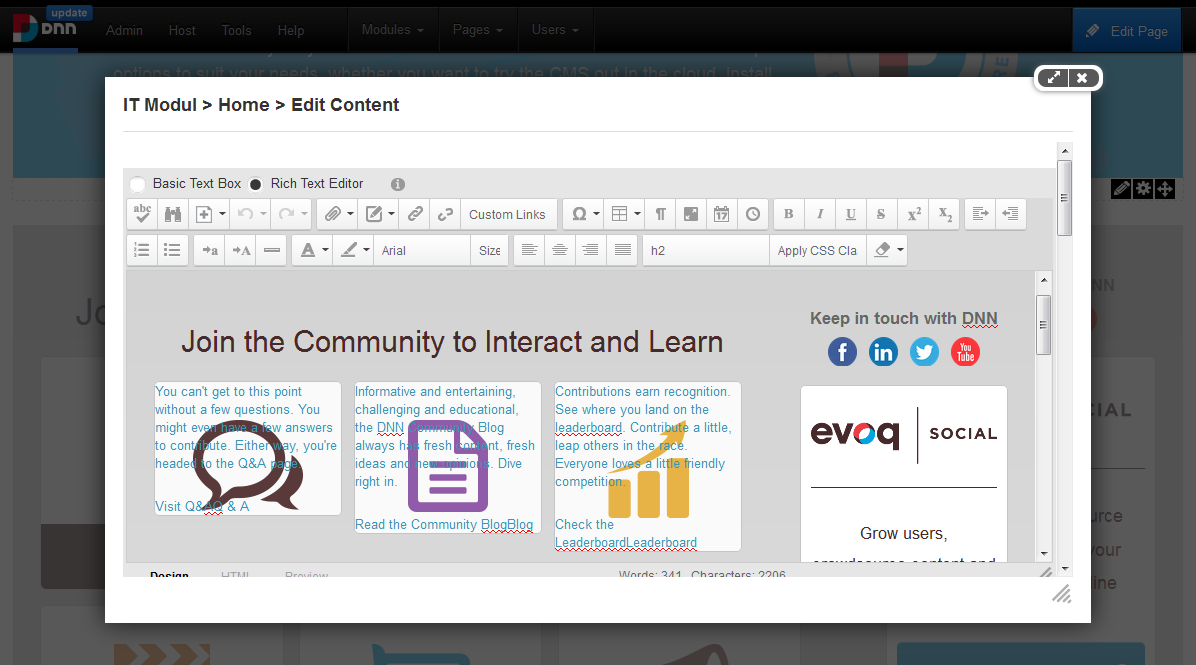Screen dimensions: 1196x665
Task: Expand the table insert dropdown arrow
Action: (x=638, y=214)
